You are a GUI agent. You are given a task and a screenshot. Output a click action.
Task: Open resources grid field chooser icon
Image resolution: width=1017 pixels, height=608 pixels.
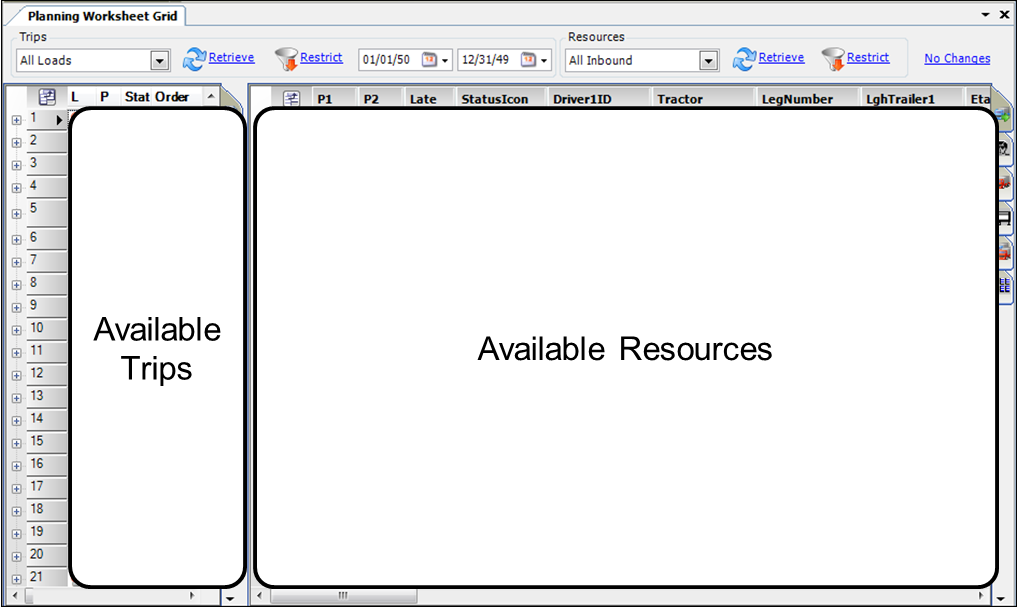tap(291, 99)
